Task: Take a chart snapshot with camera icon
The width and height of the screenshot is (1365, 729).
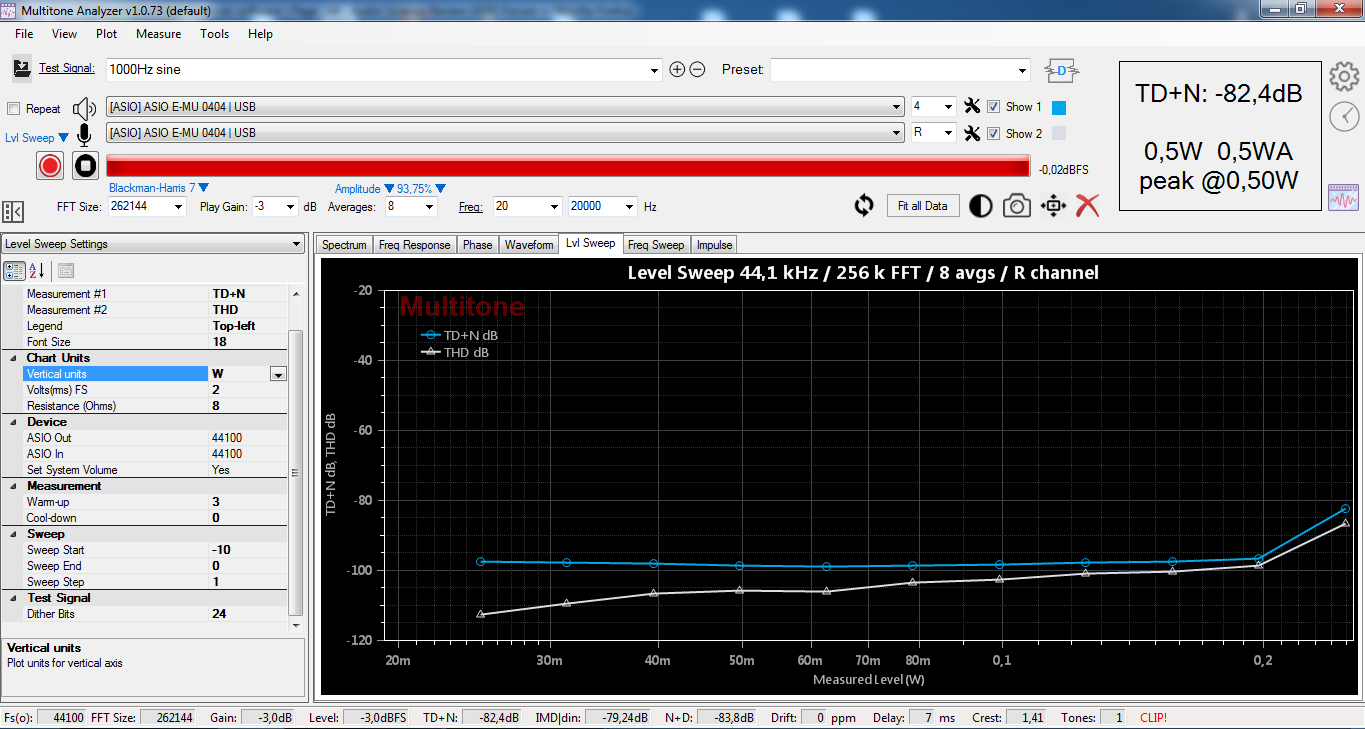Action: pyautogui.click(x=1017, y=206)
